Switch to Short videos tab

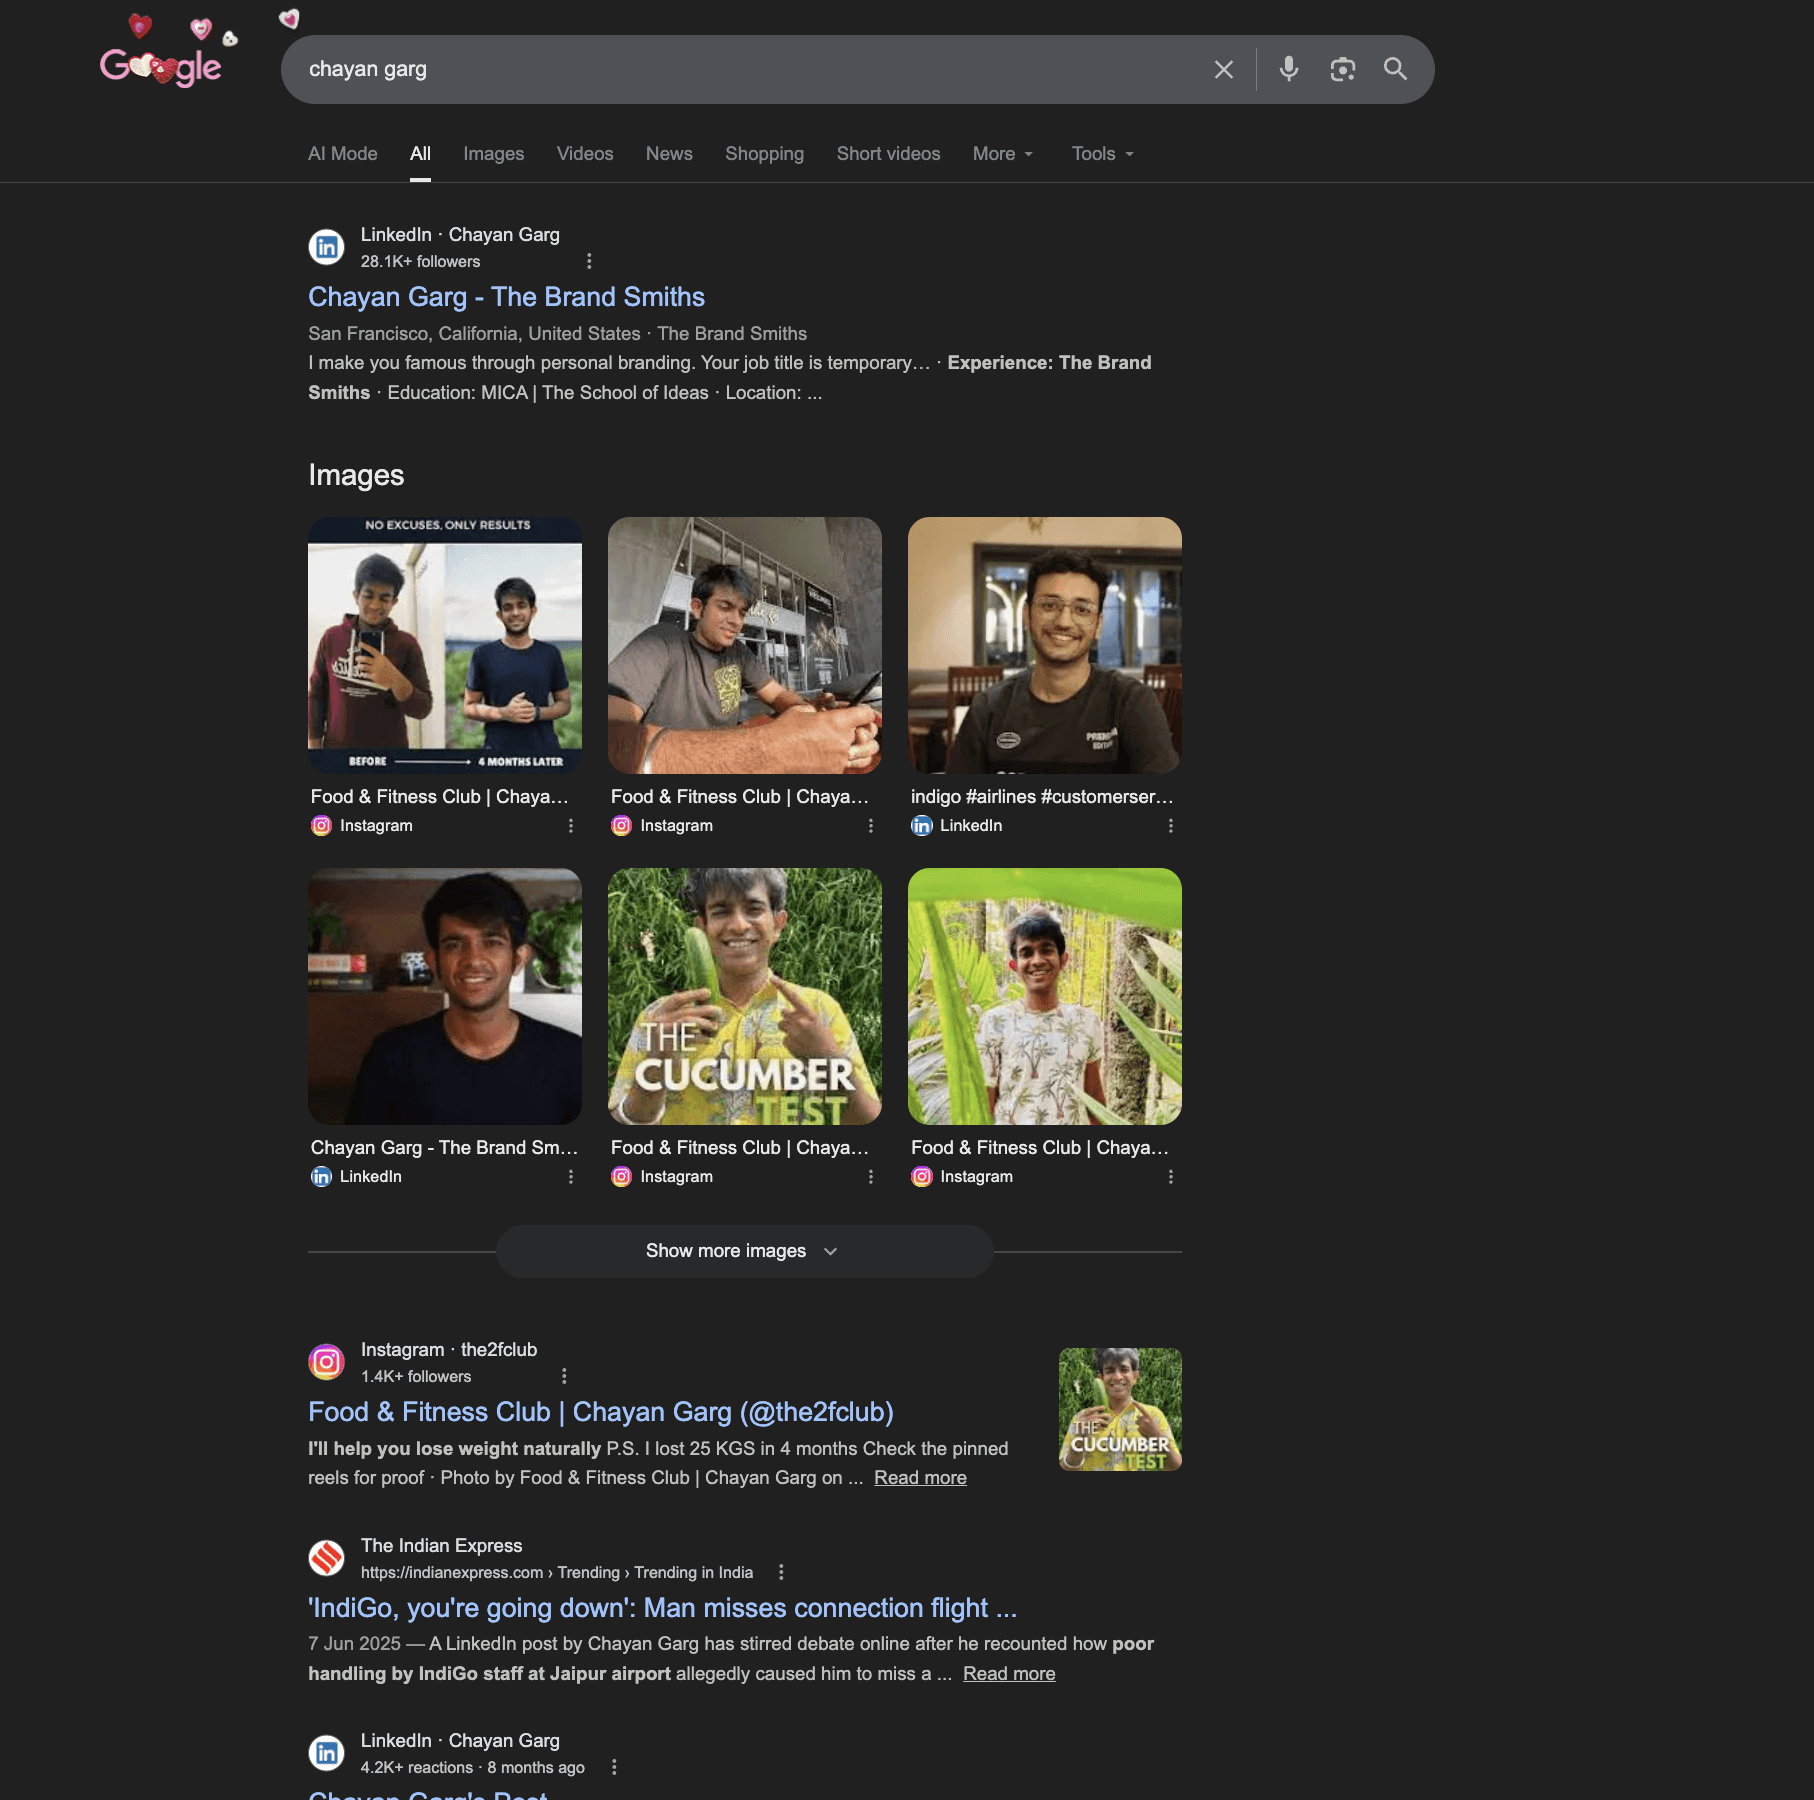click(x=888, y=154)
